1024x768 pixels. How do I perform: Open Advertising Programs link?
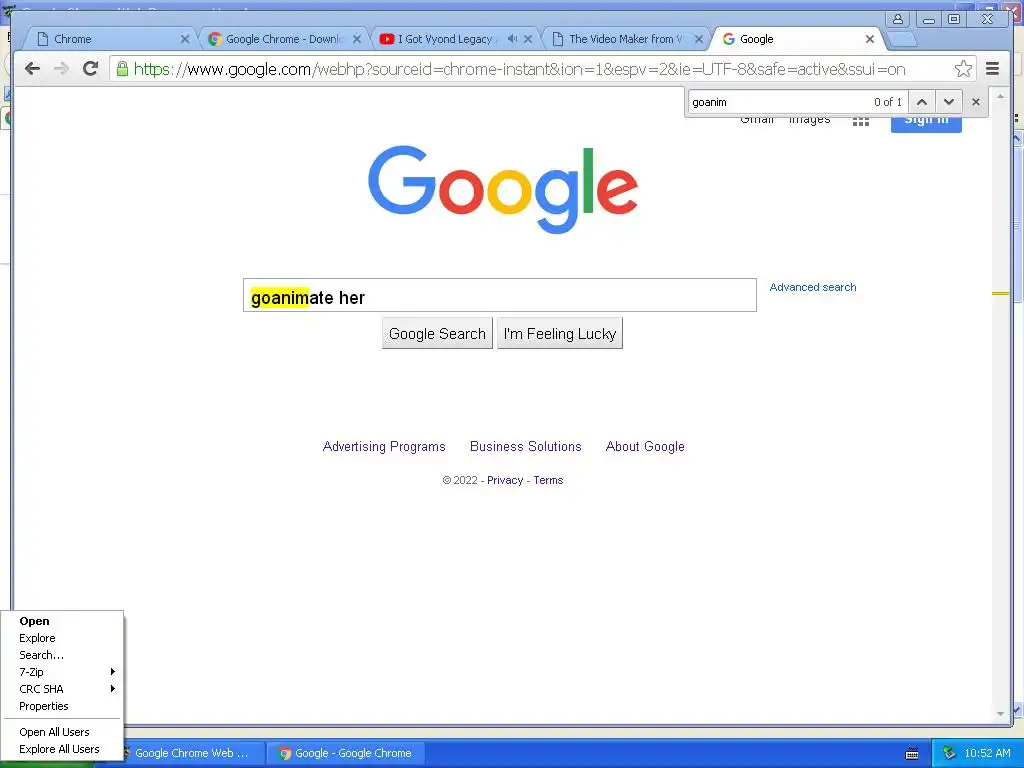click(384, 447)
